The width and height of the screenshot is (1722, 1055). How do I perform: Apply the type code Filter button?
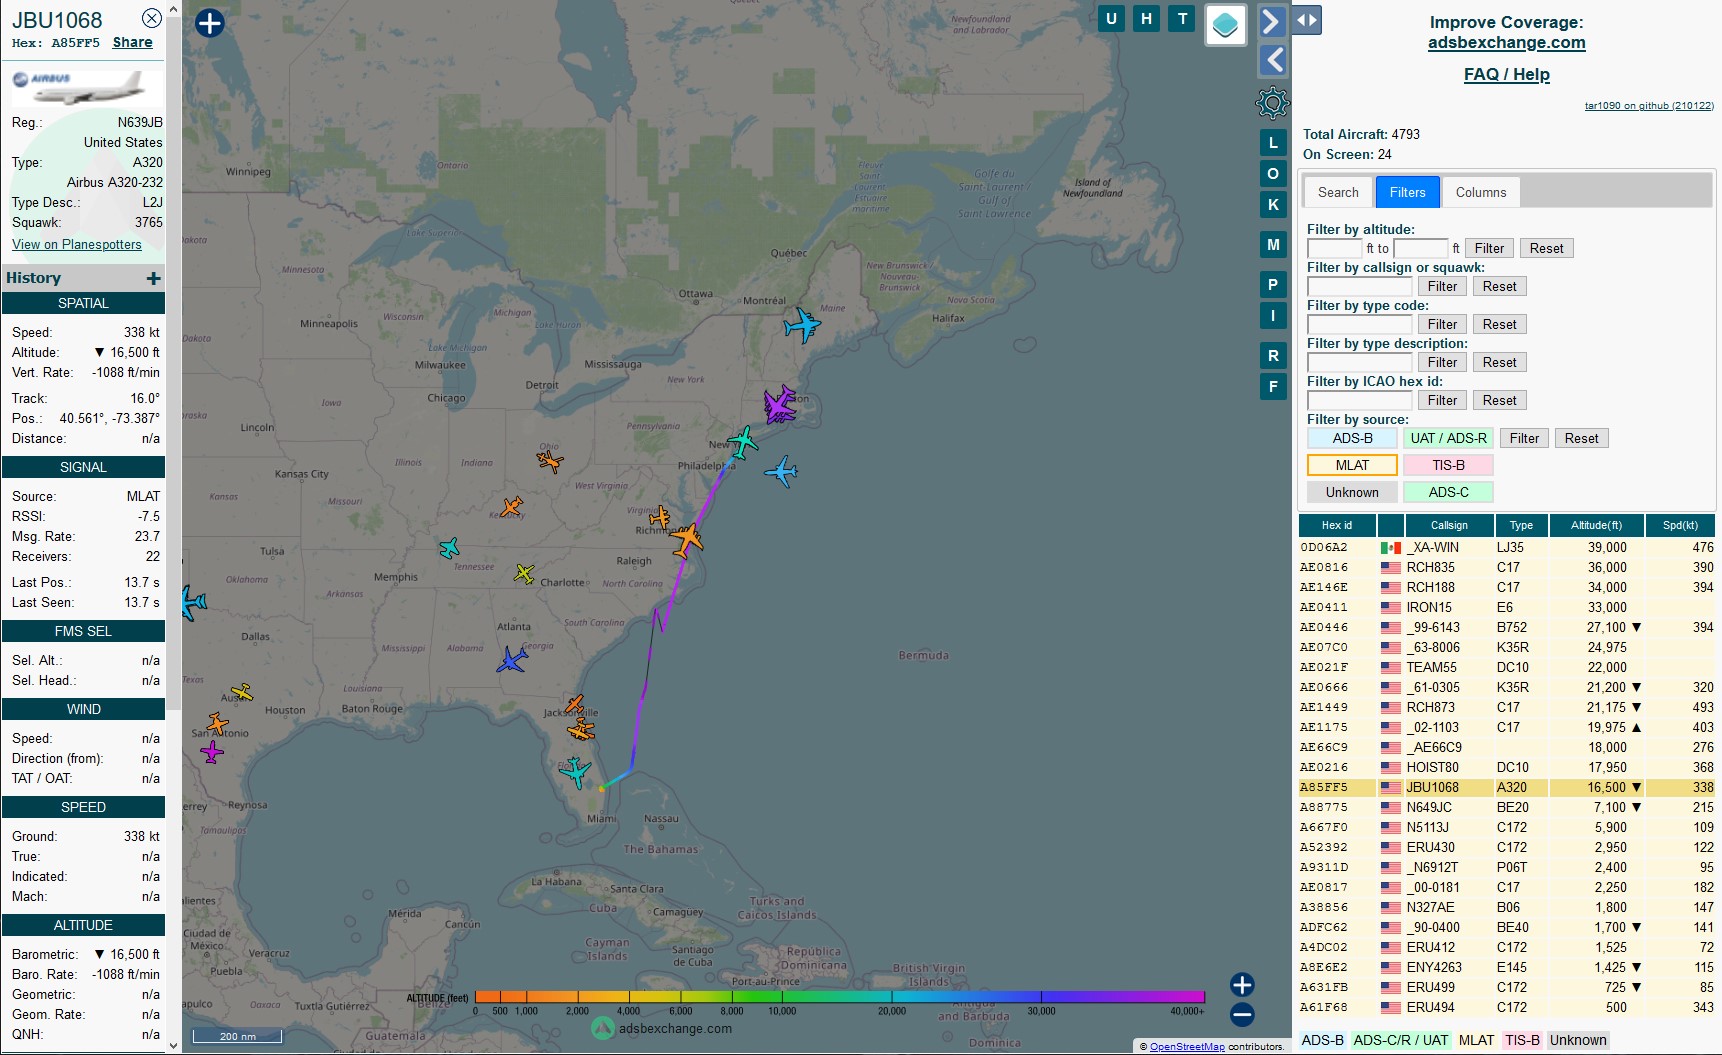point(1442,324)
